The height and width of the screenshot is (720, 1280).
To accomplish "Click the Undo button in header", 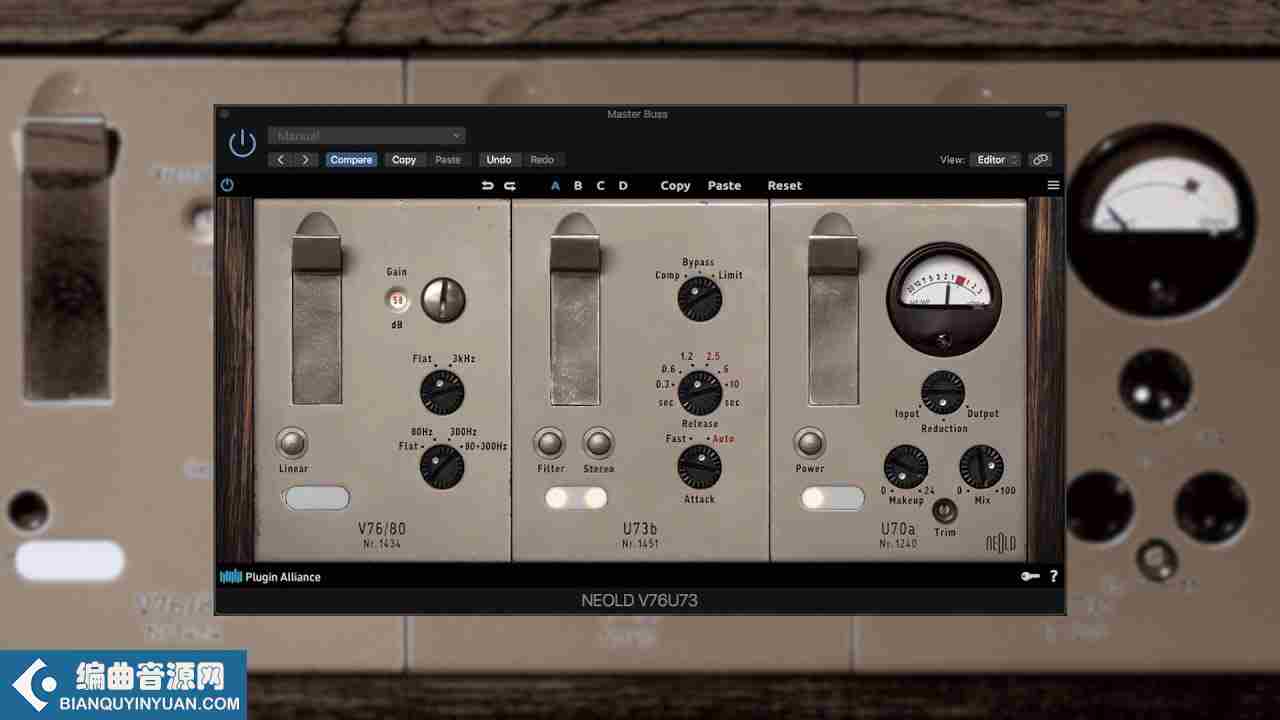I will tap(499, 160).
